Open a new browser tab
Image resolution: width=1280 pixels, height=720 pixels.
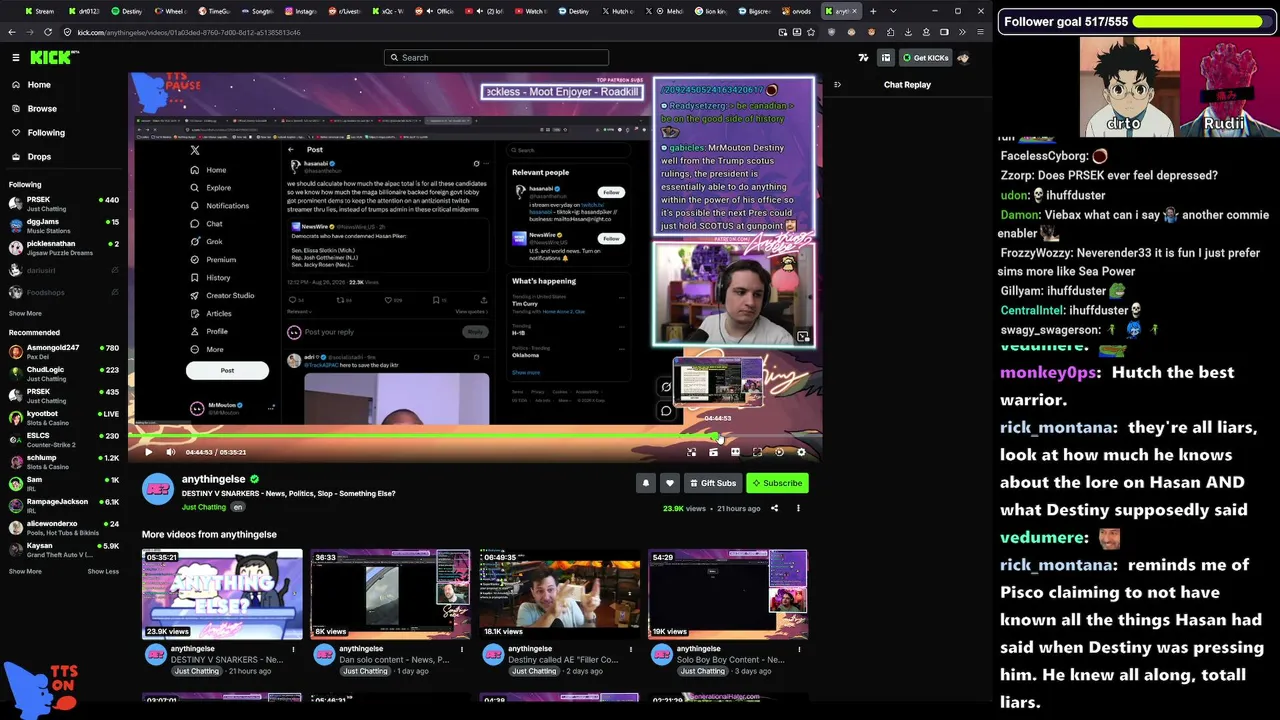873,11
